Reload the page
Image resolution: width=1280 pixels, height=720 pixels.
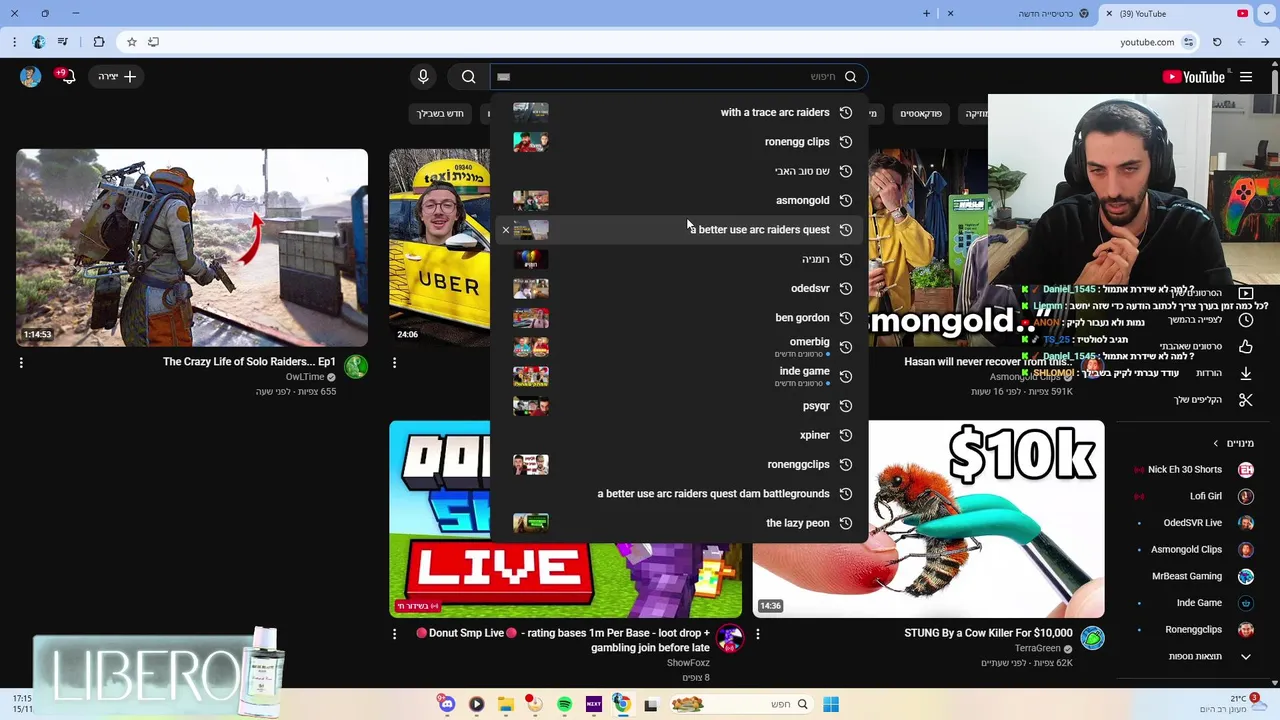(1217, 42)
